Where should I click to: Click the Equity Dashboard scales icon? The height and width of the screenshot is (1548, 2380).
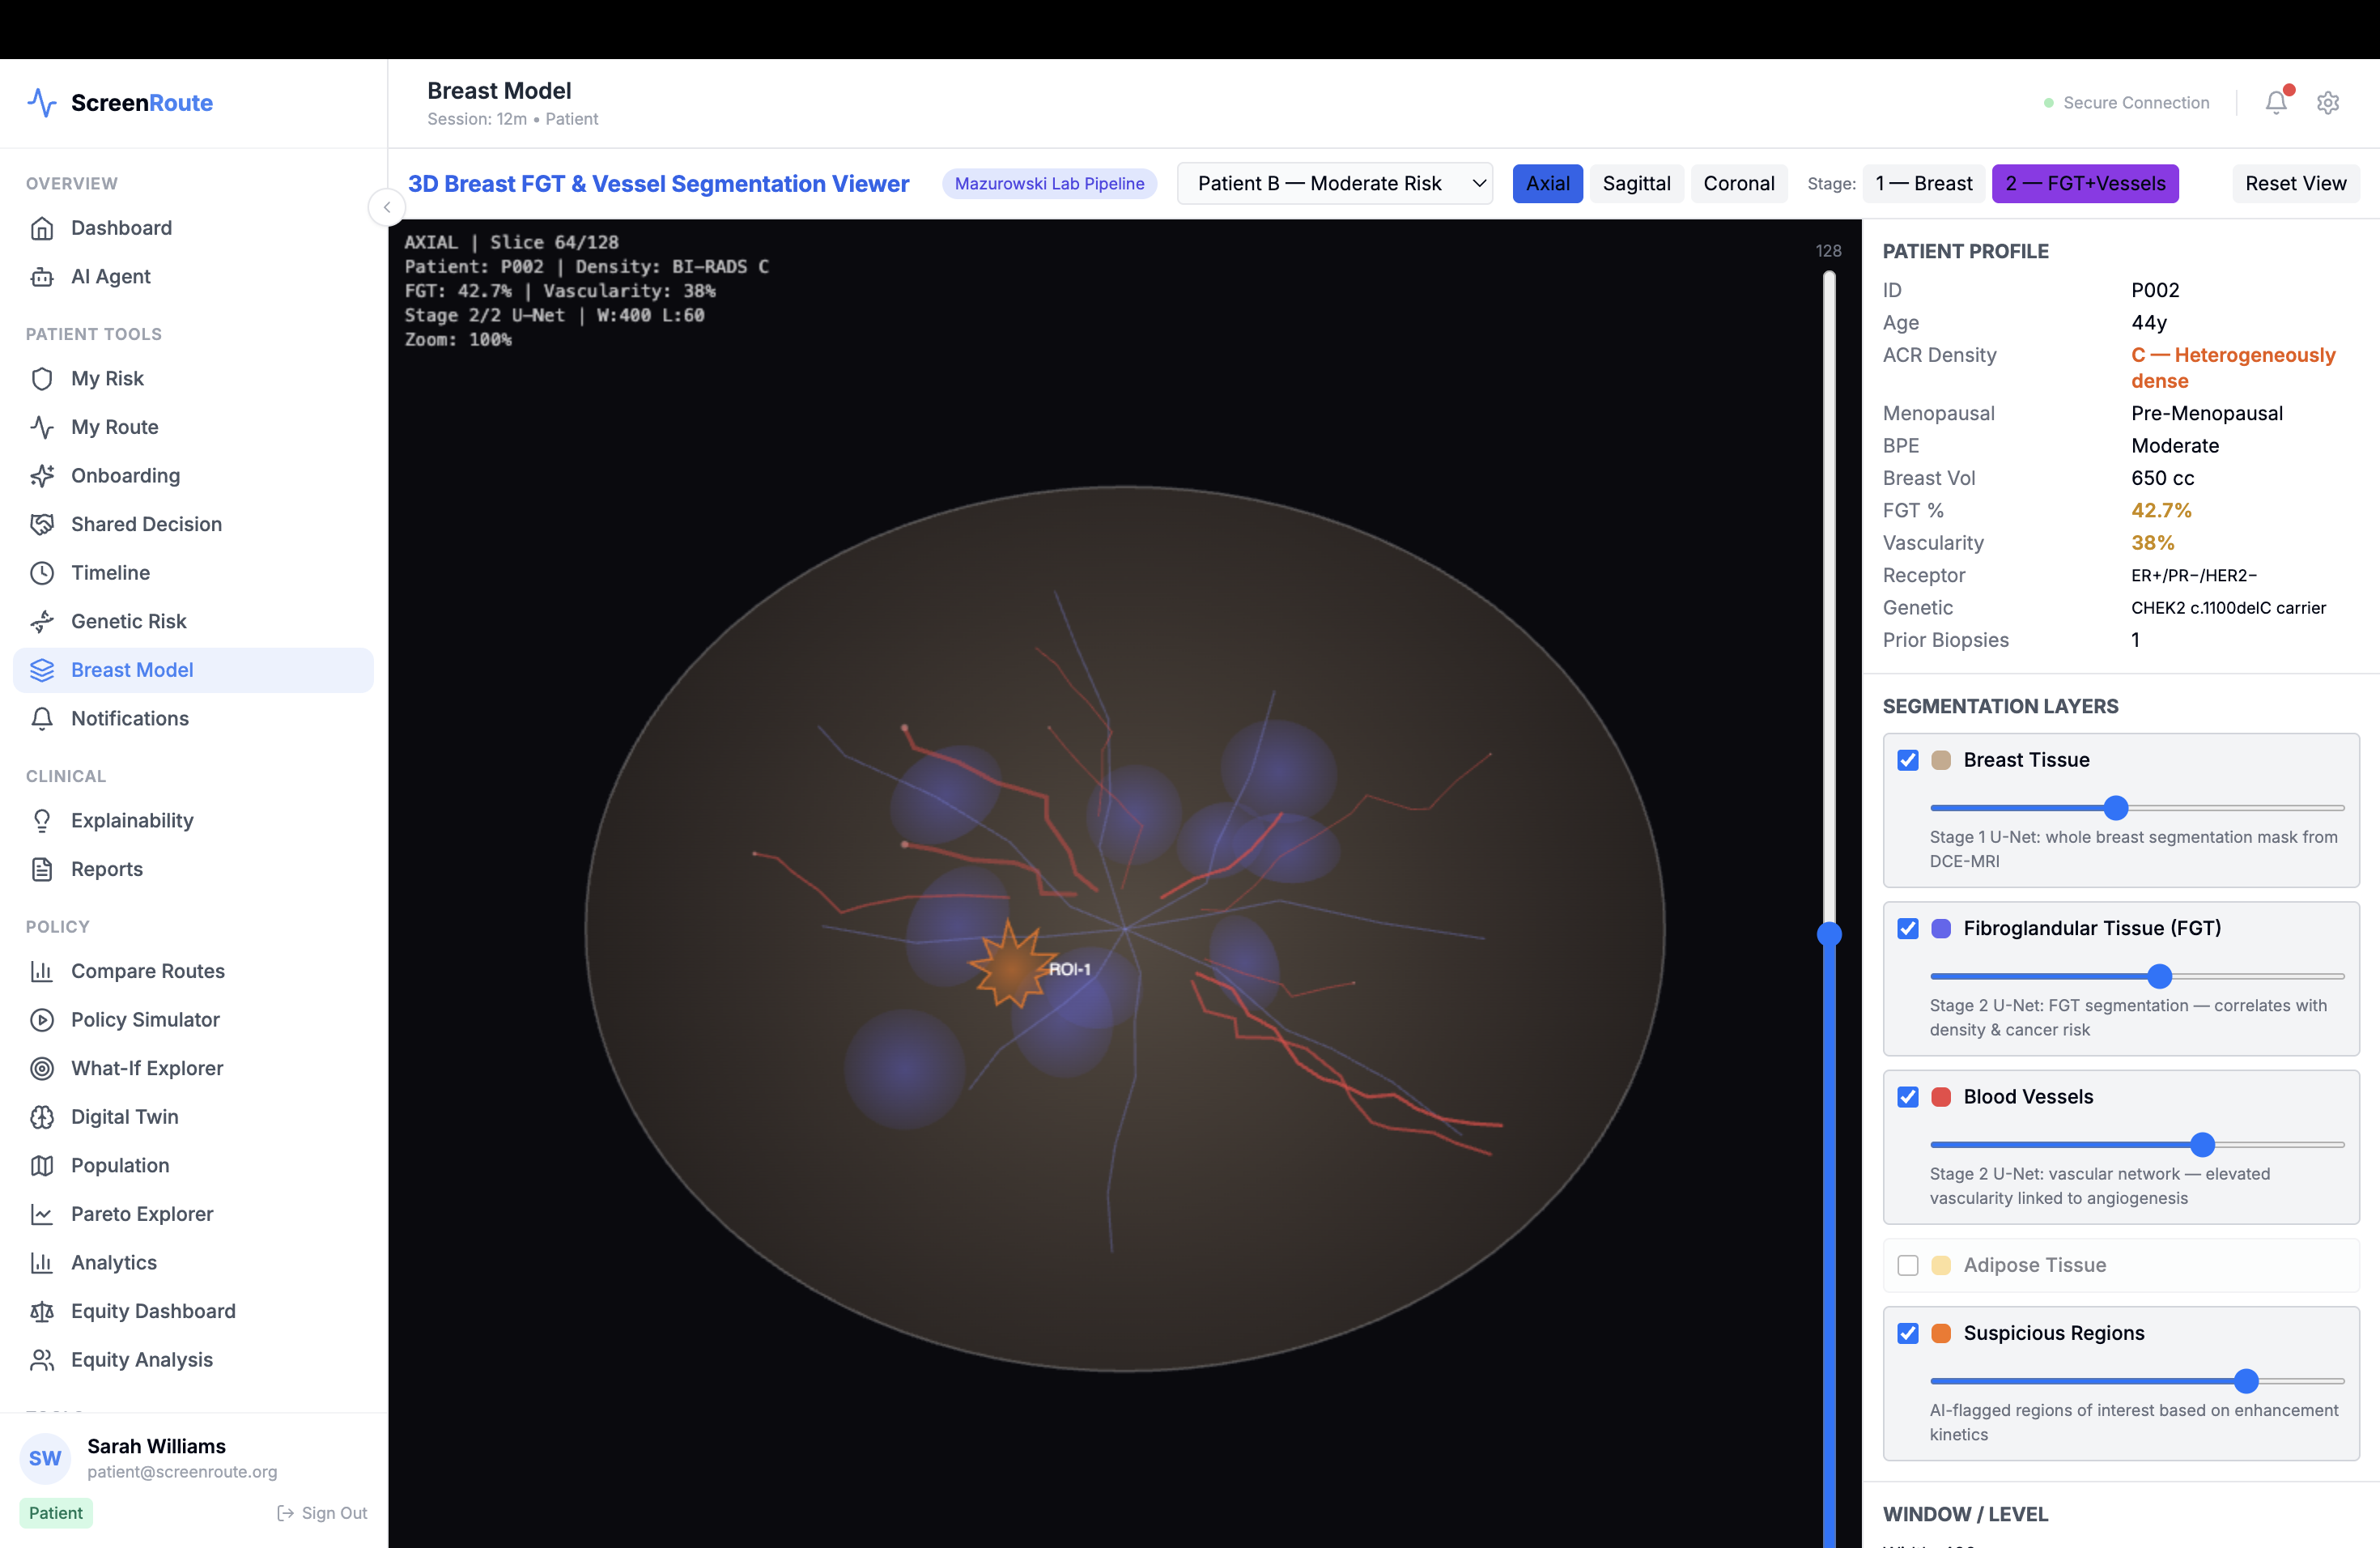click(42, 1311)
